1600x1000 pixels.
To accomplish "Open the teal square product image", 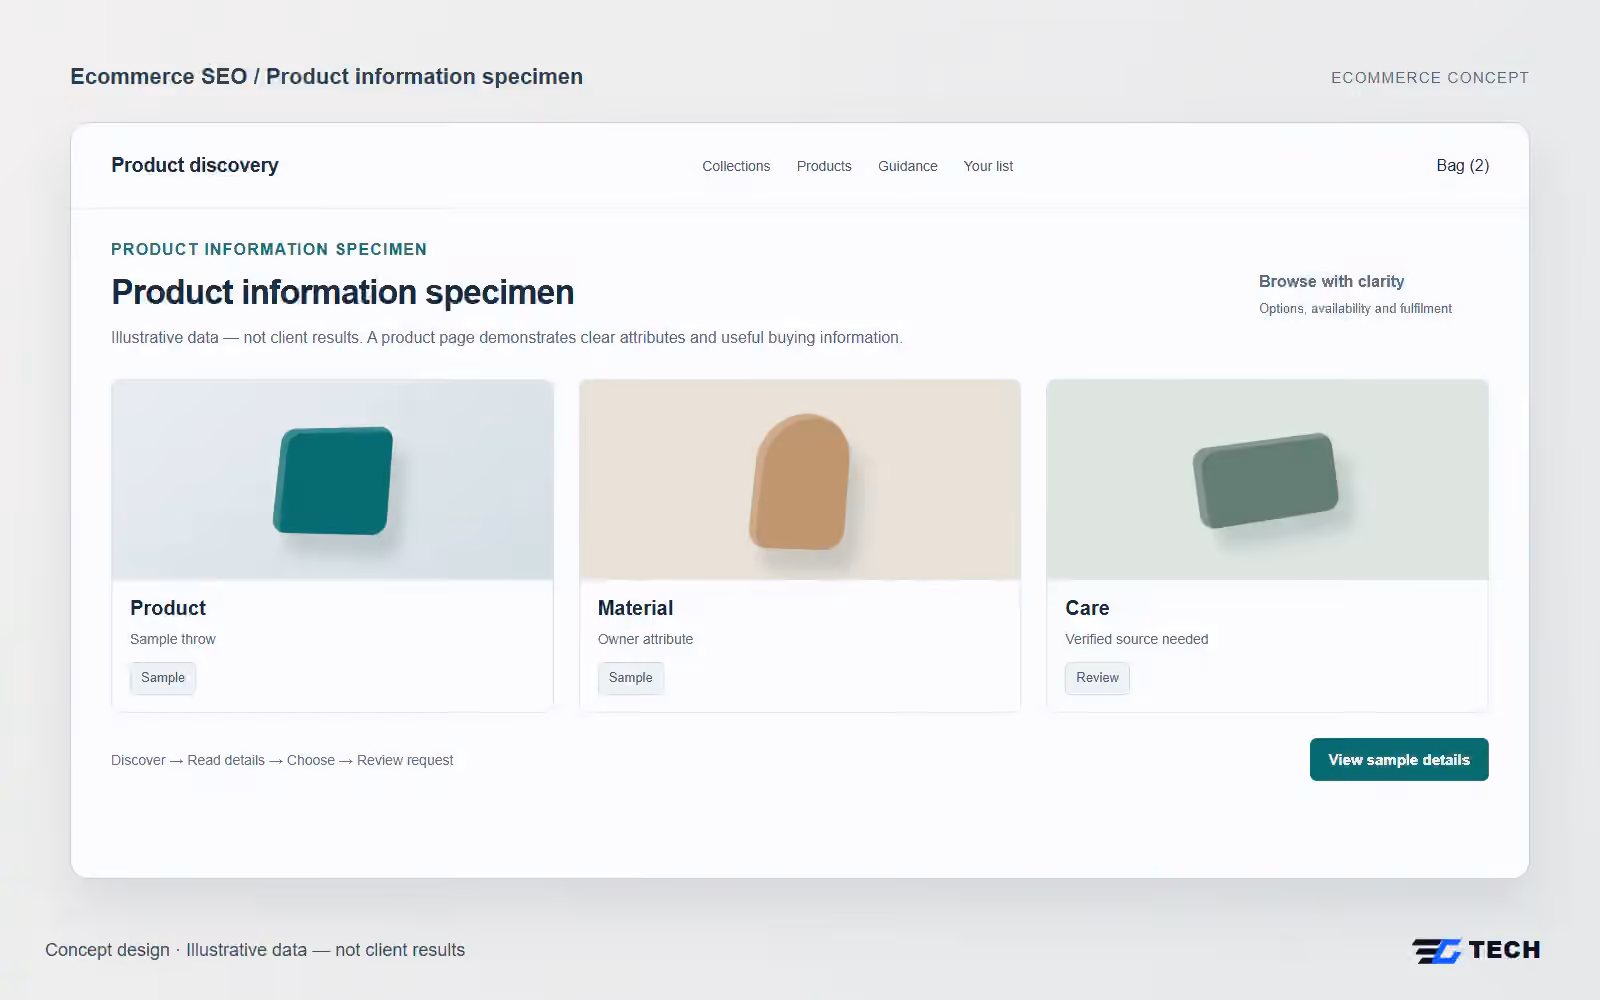I will coord(333,480).
